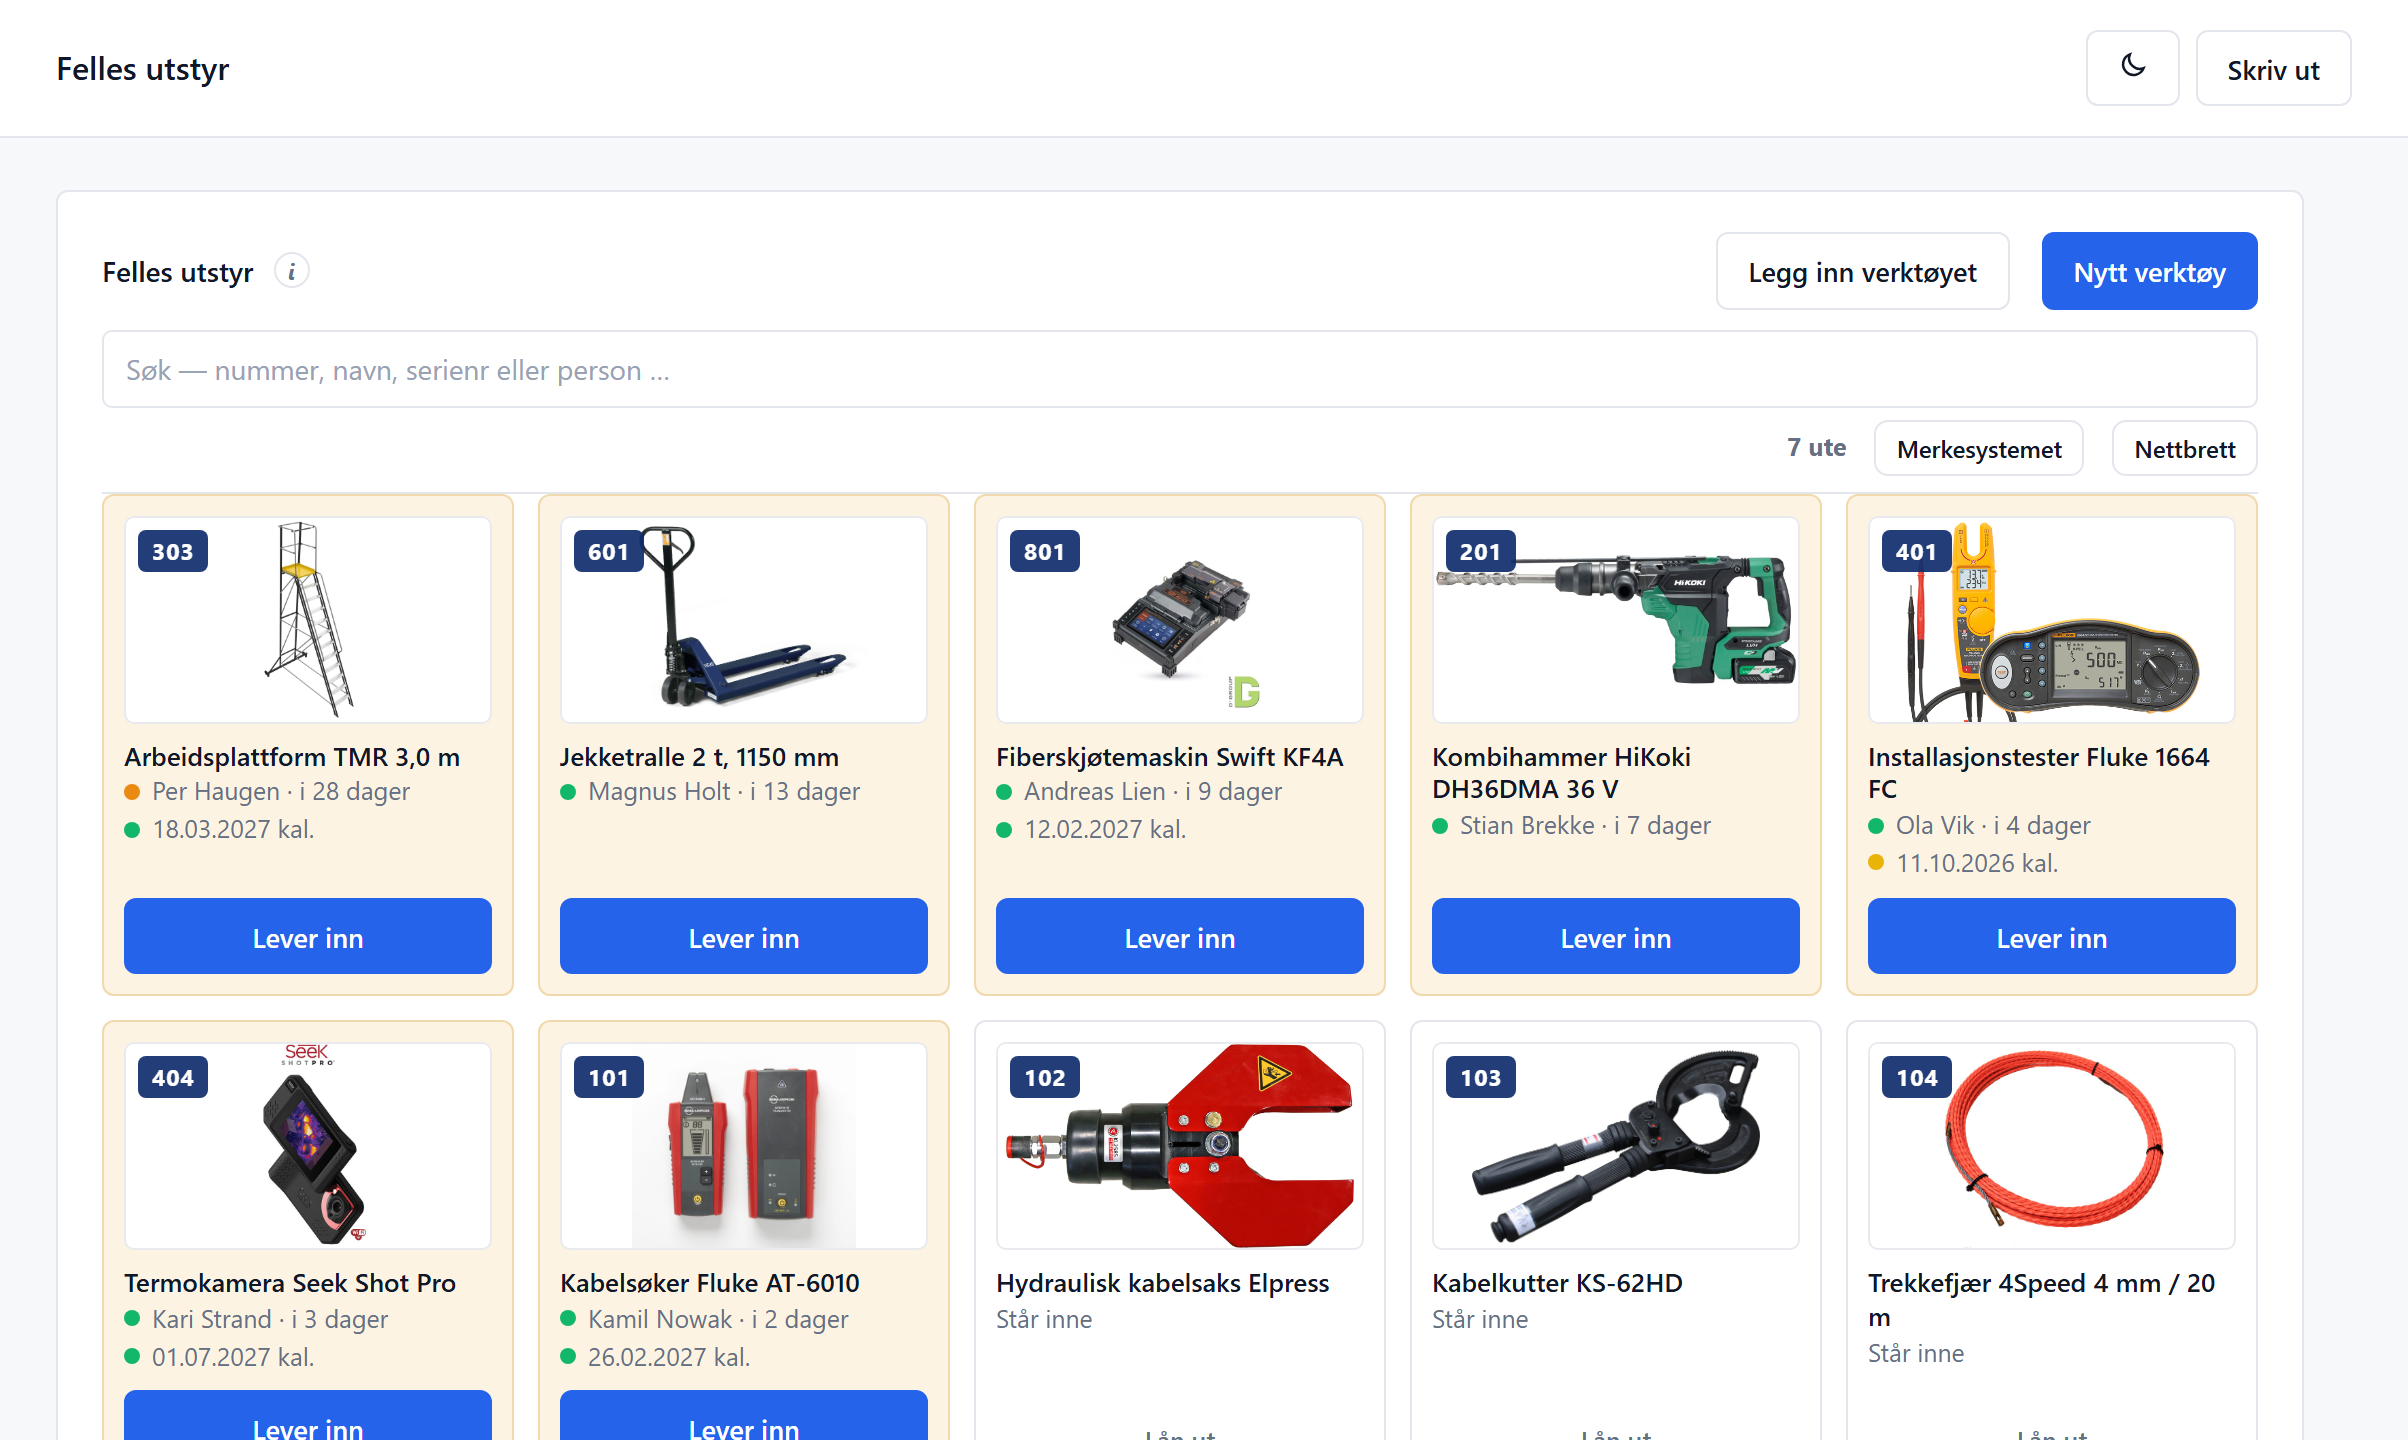
Task: Toggle dark mode with the moon icon
Action: [2132, 68]
